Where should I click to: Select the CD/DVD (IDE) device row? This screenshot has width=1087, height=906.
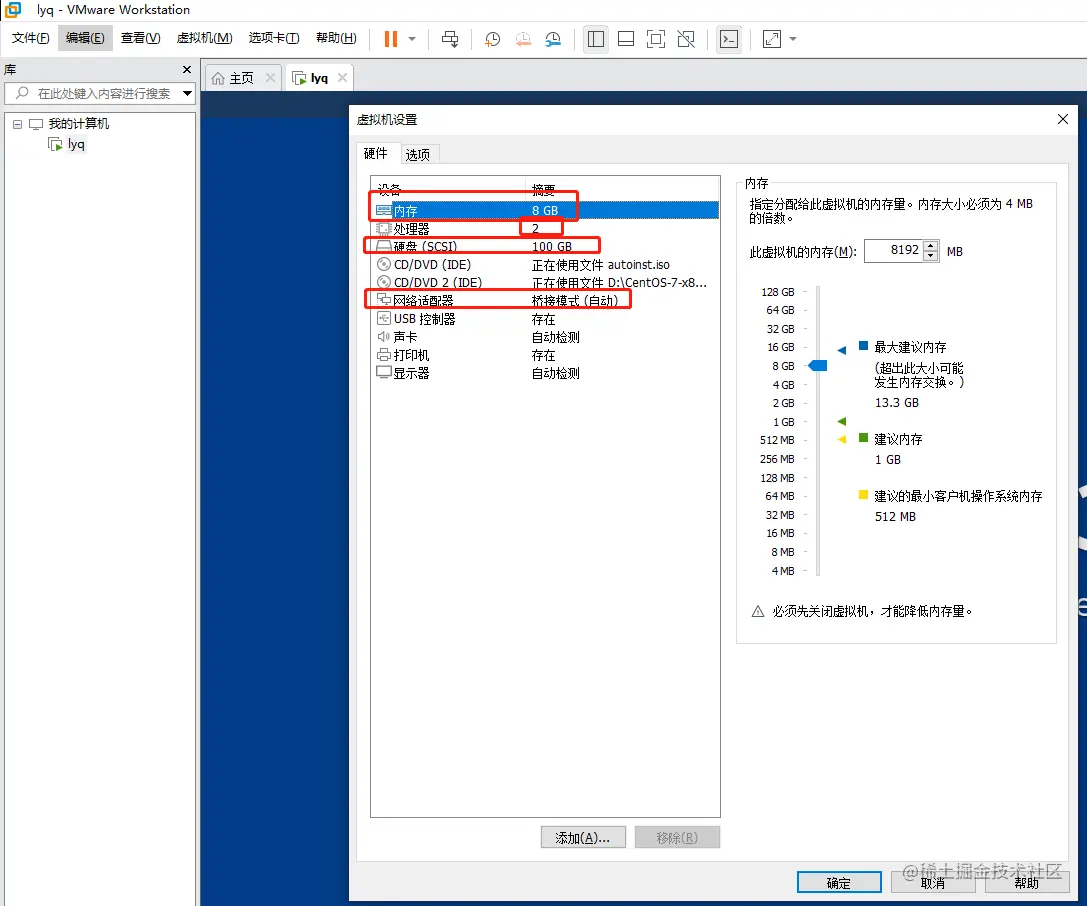point(545,265)
